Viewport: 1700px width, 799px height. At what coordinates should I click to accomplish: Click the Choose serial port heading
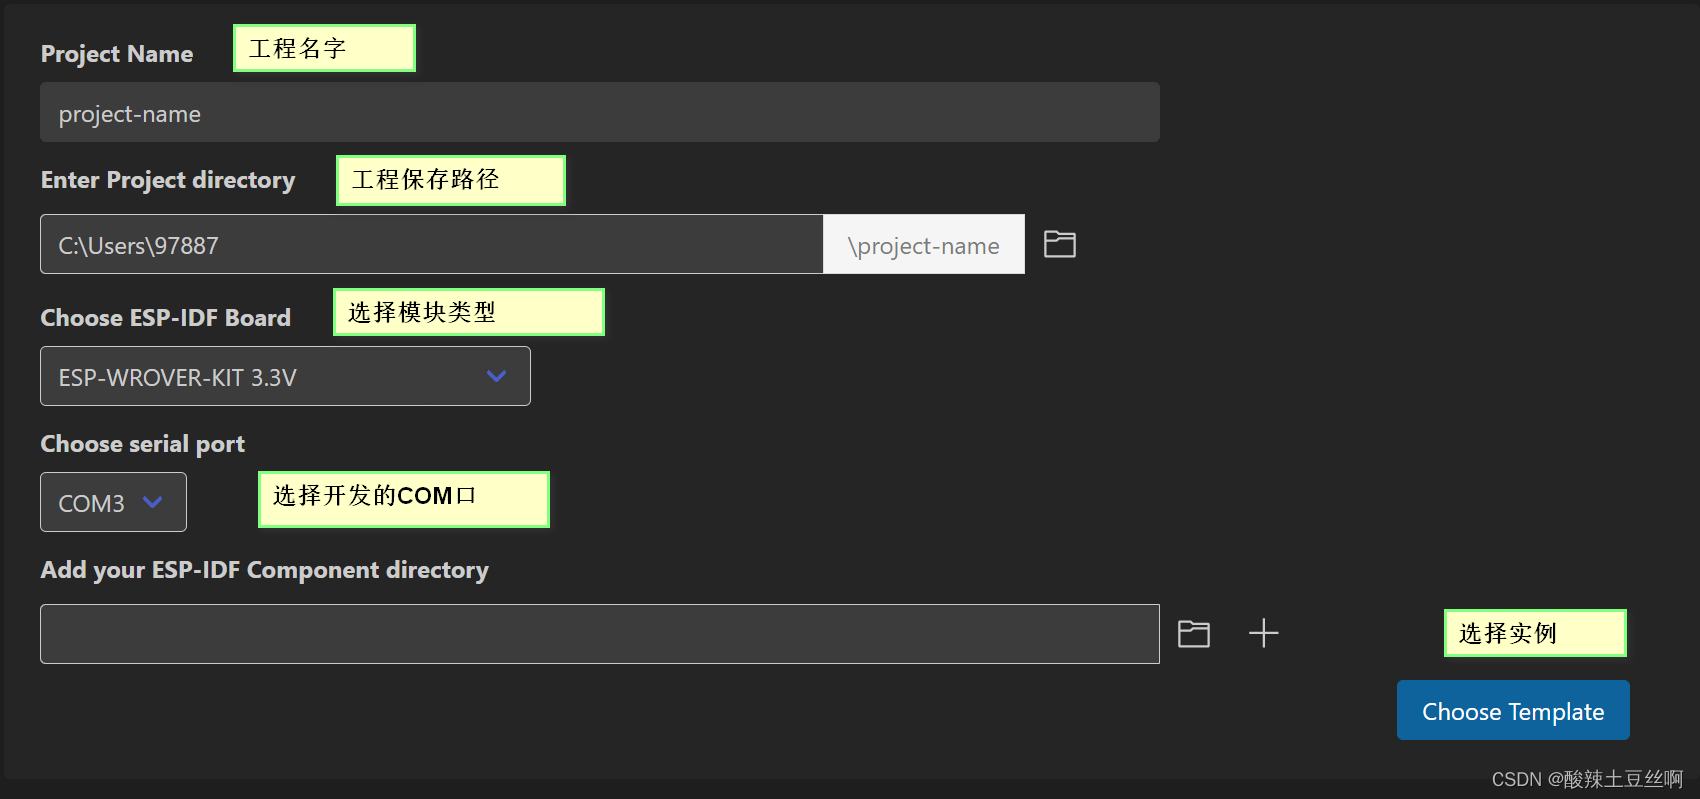click(x=142, y=443)
